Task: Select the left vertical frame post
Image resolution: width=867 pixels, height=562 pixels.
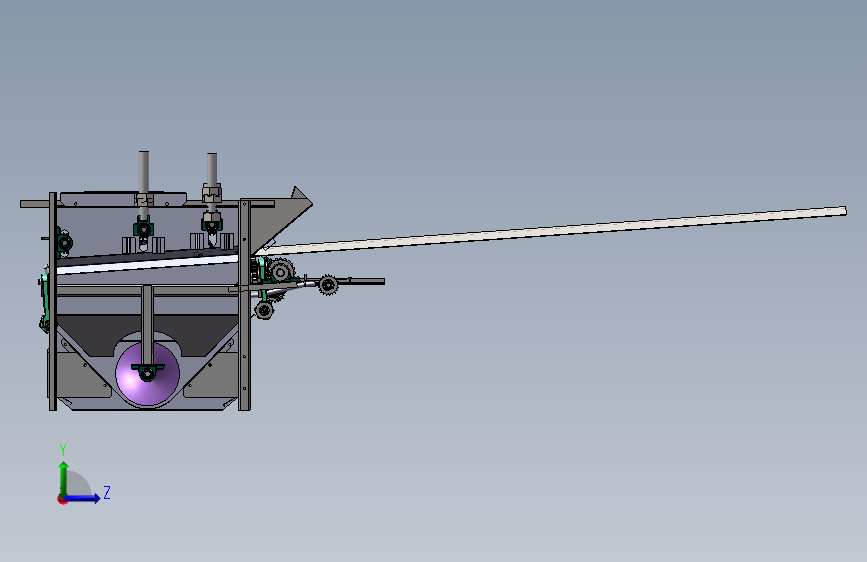Action: 53,301
